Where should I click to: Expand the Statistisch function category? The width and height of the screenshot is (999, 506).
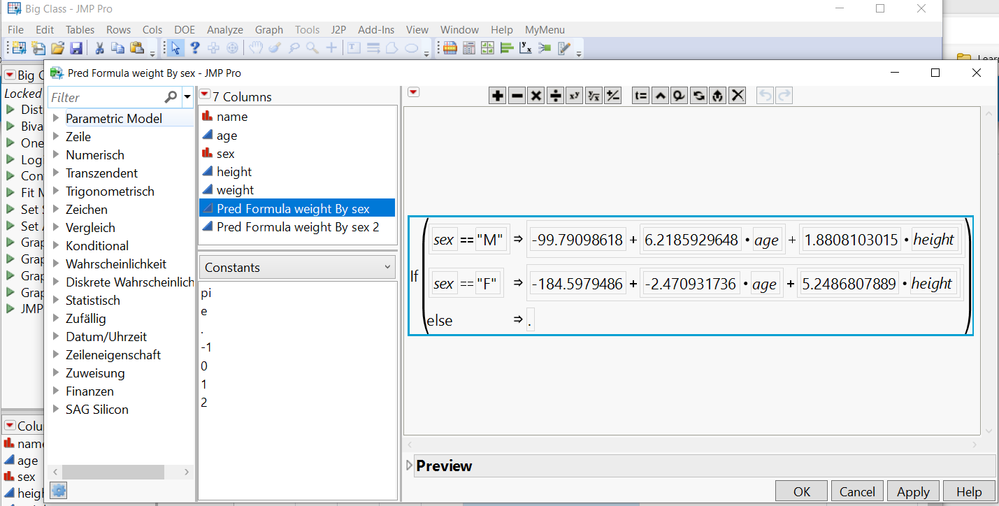pyautogui.click(x=56, y=300)
